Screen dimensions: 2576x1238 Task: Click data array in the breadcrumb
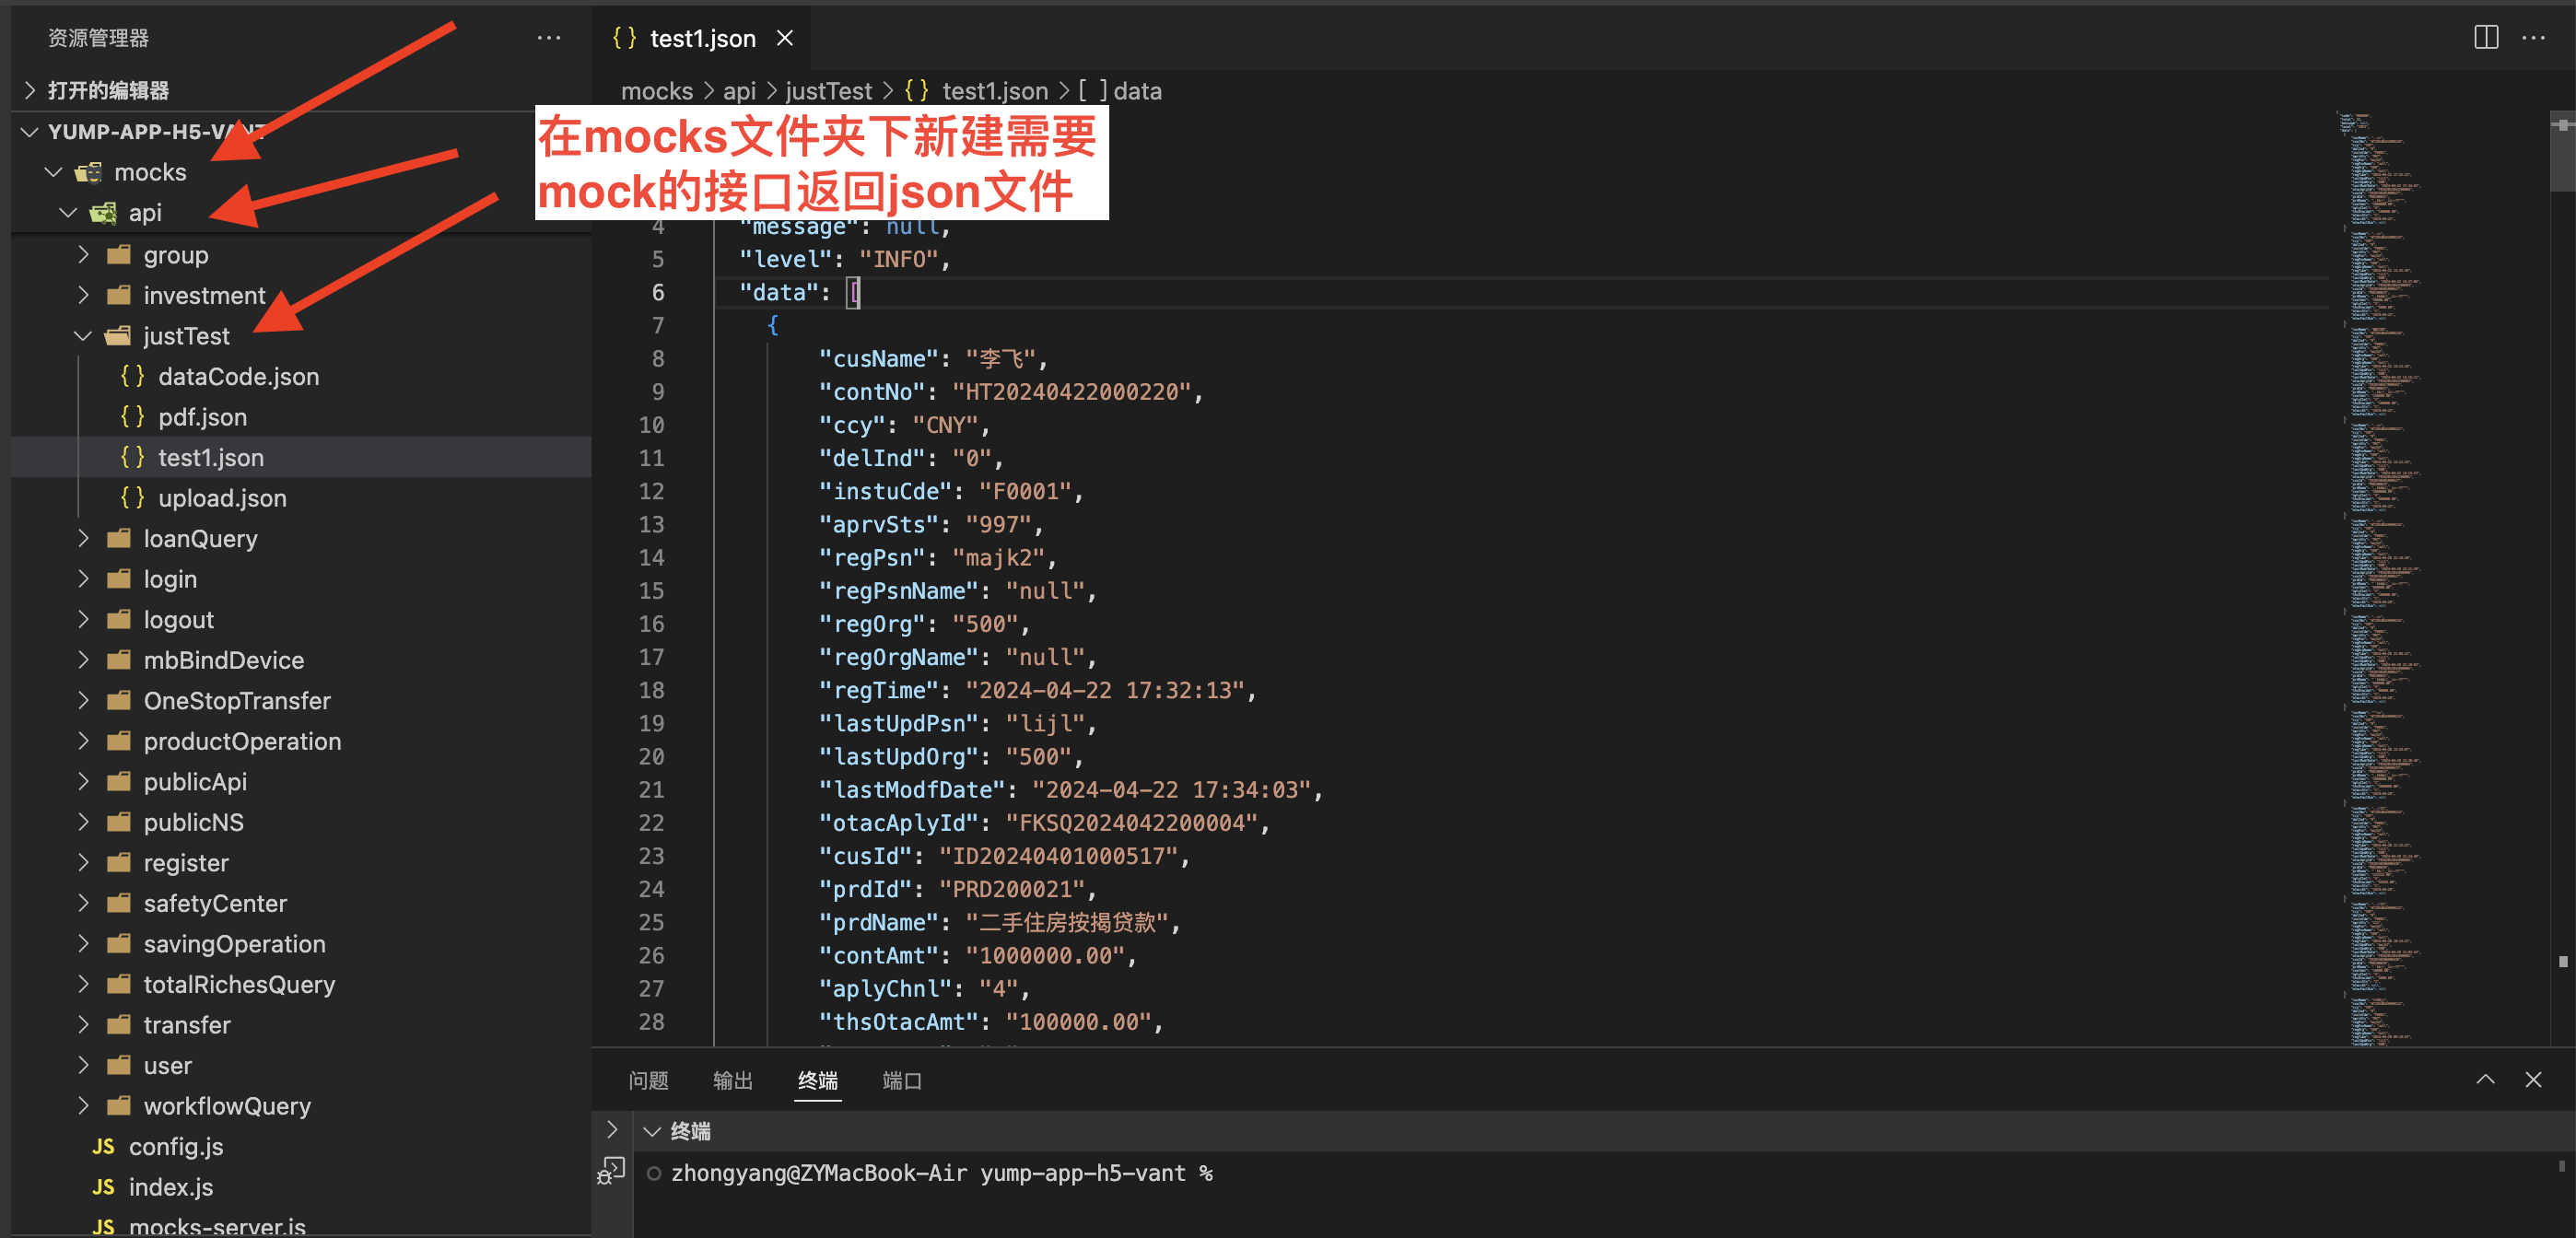(1120, 91)
